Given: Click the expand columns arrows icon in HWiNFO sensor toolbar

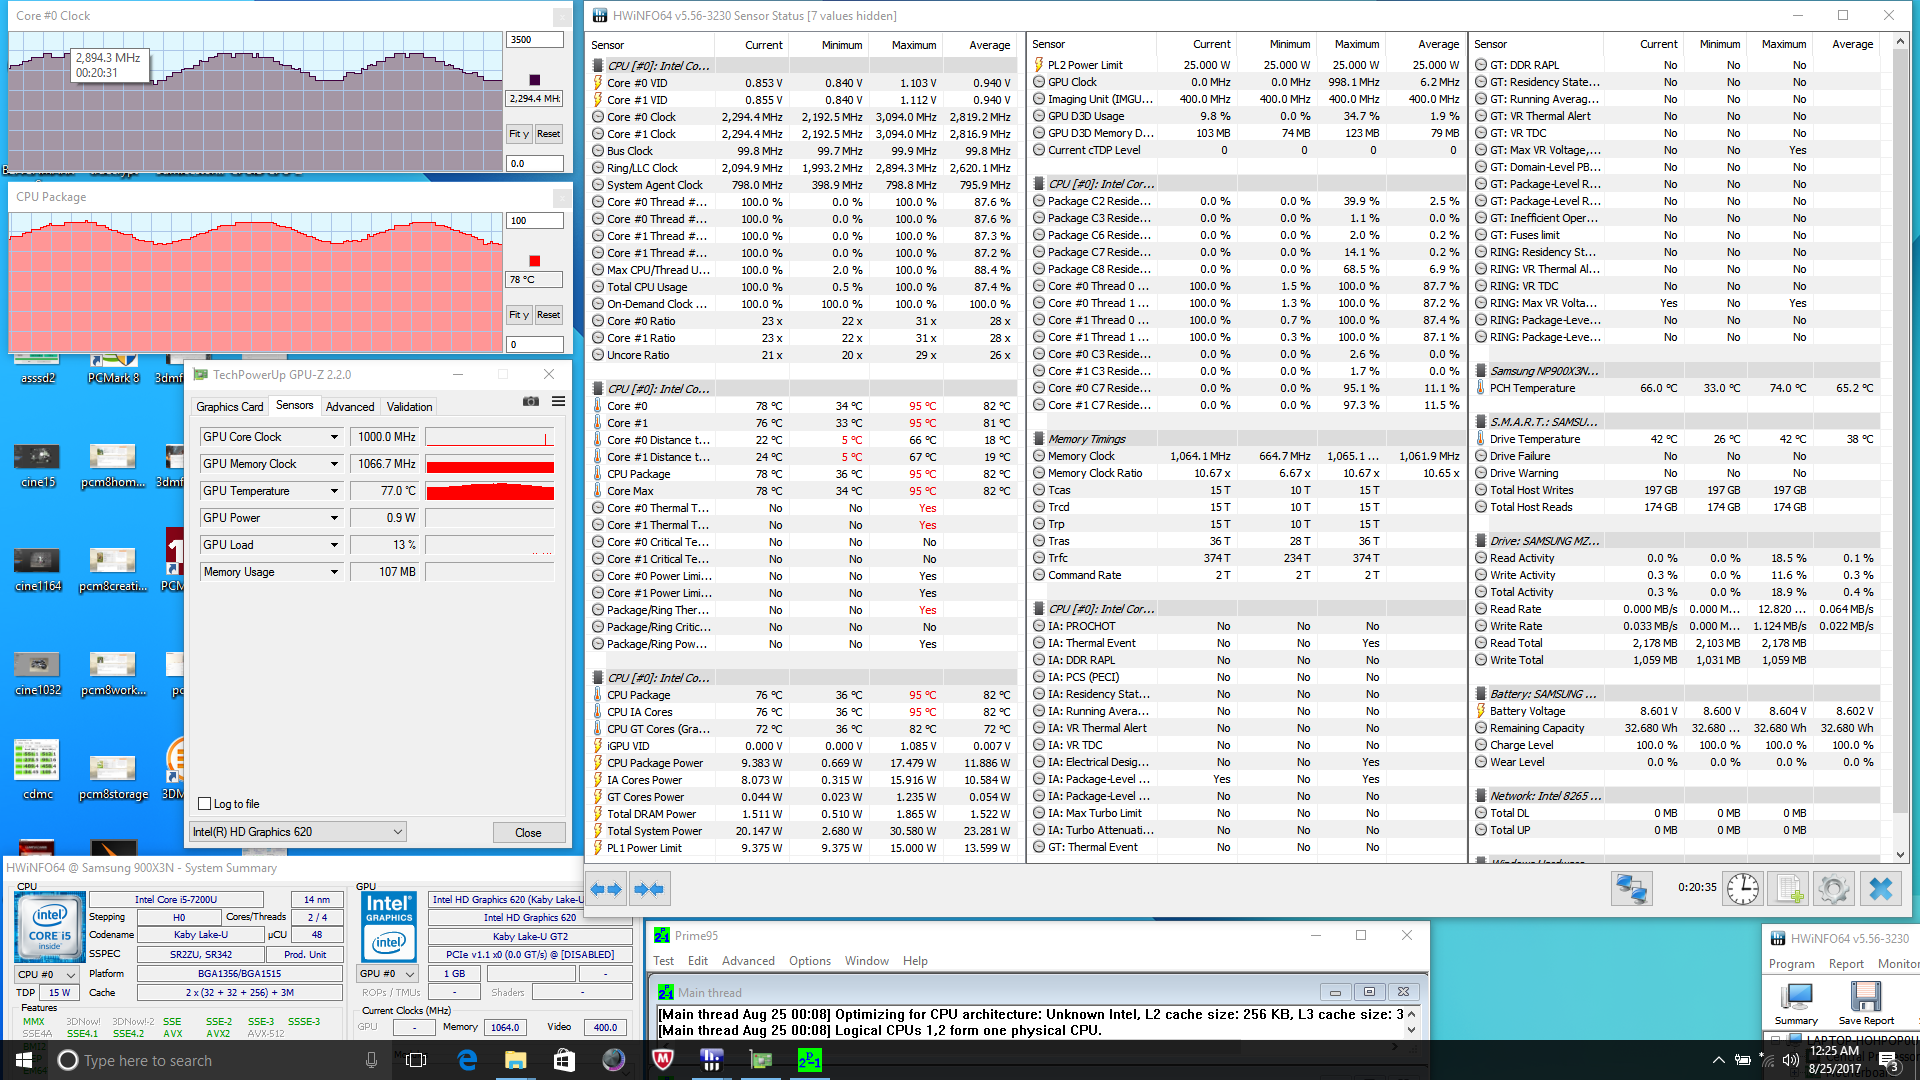Looking at the screenshot, I should click(x=606, y=889).
